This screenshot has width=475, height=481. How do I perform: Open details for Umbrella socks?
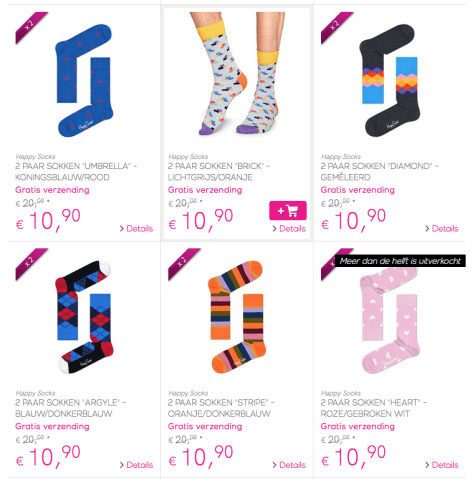[136, 229]
